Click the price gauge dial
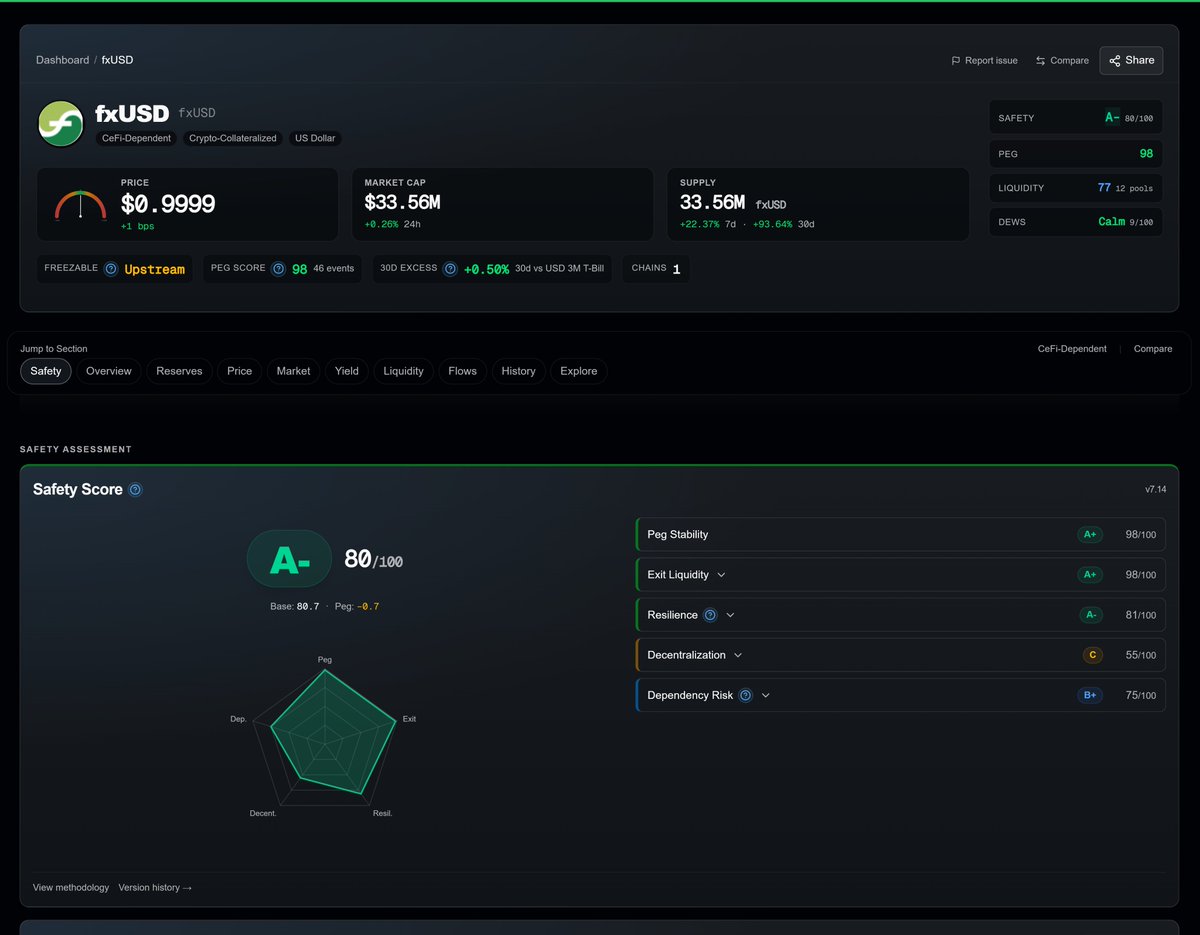 [x=80, y=205]
